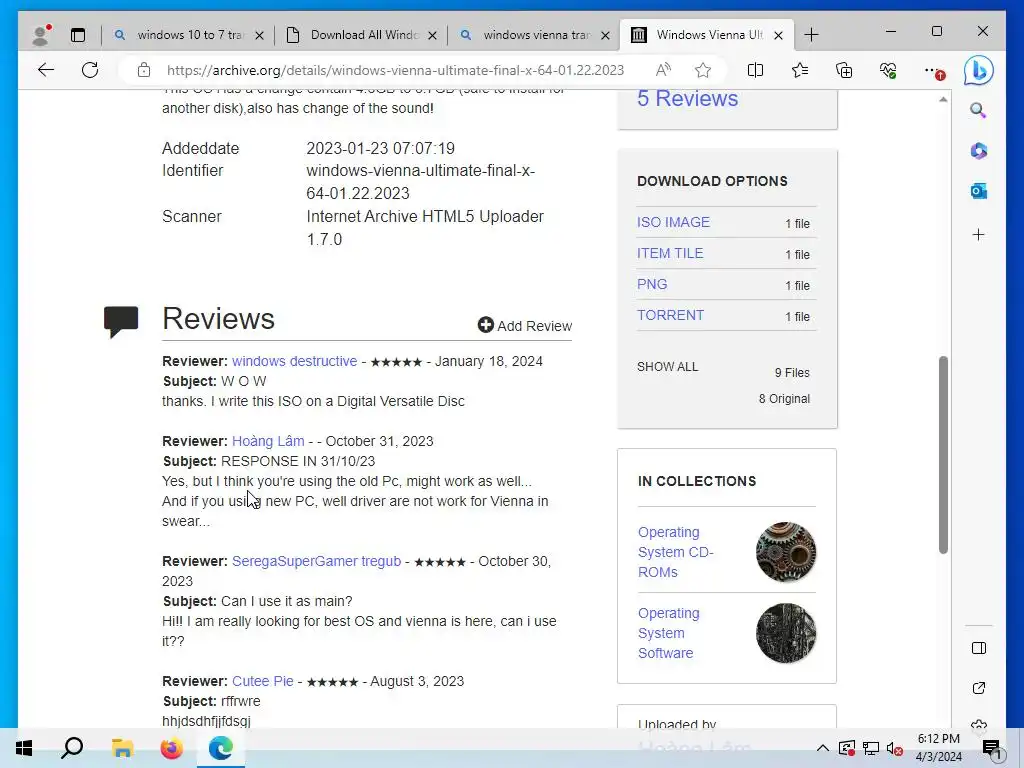This screenshot has width=1024, height=768.
Task: Open Bing Copilot sidebar button
Action: coord(978,70)
